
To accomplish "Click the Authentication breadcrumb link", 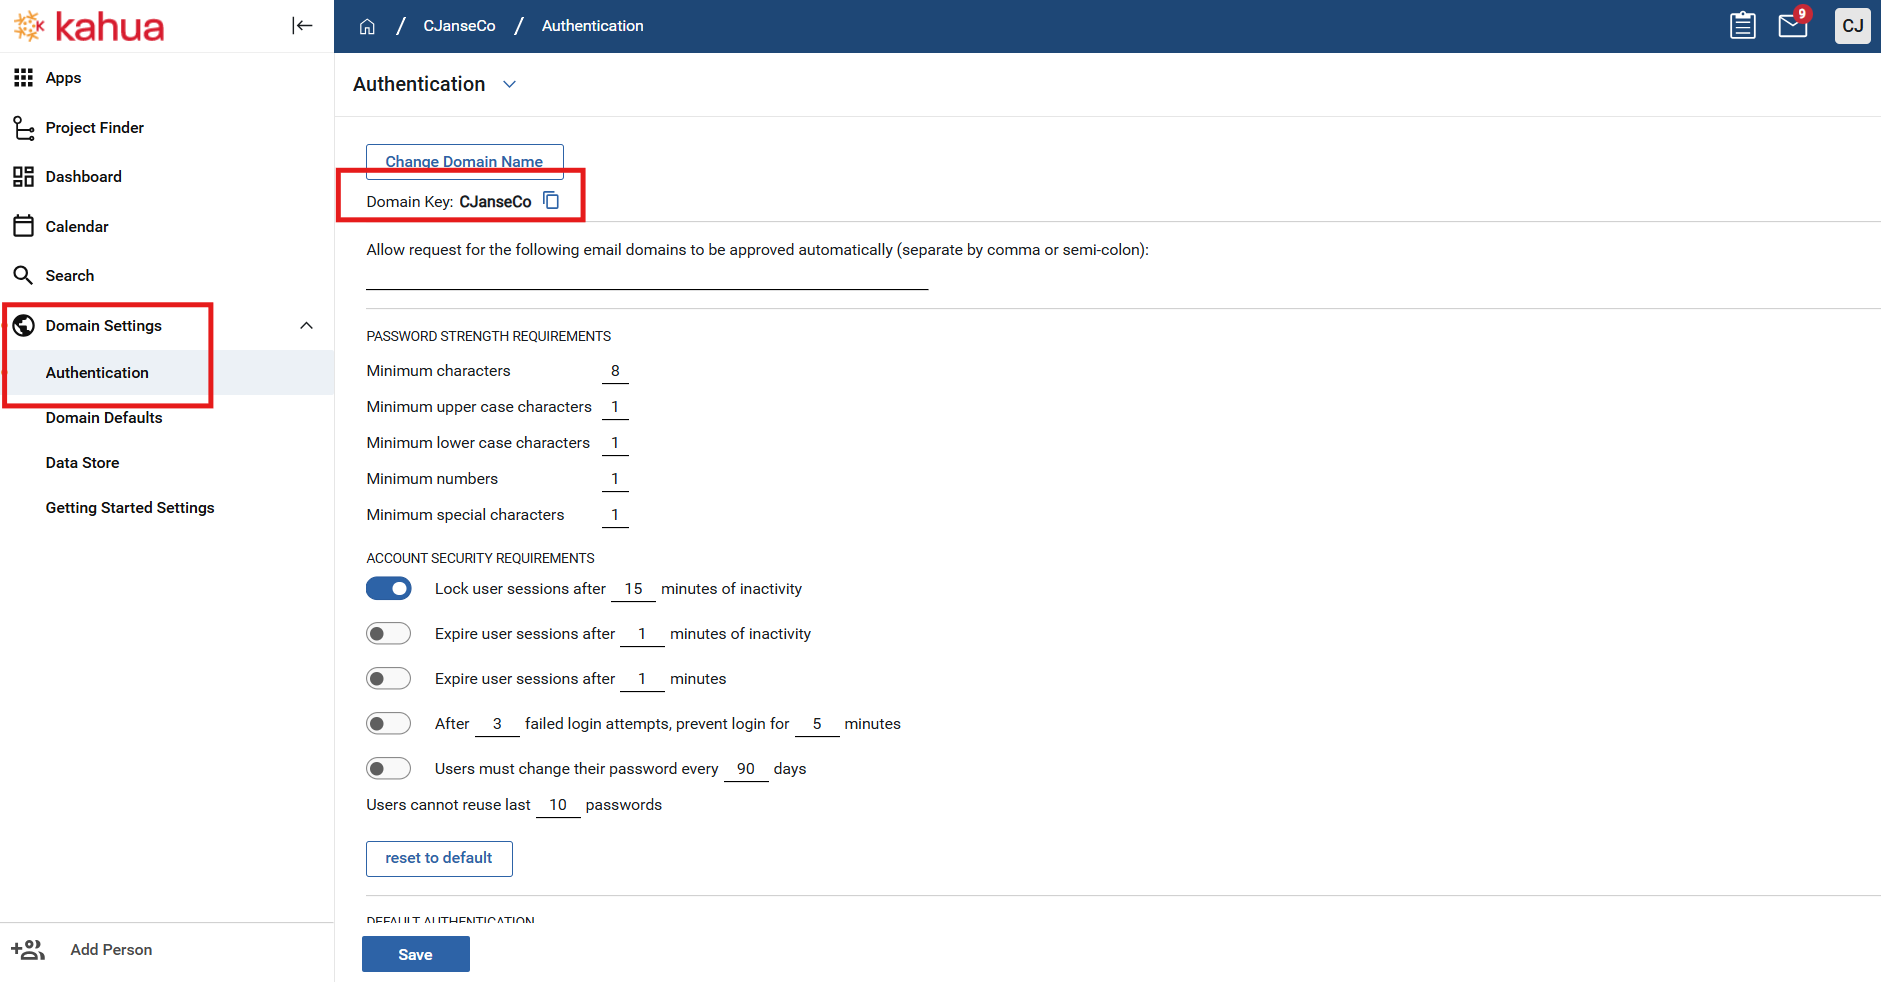I will [x=593, y=26].
